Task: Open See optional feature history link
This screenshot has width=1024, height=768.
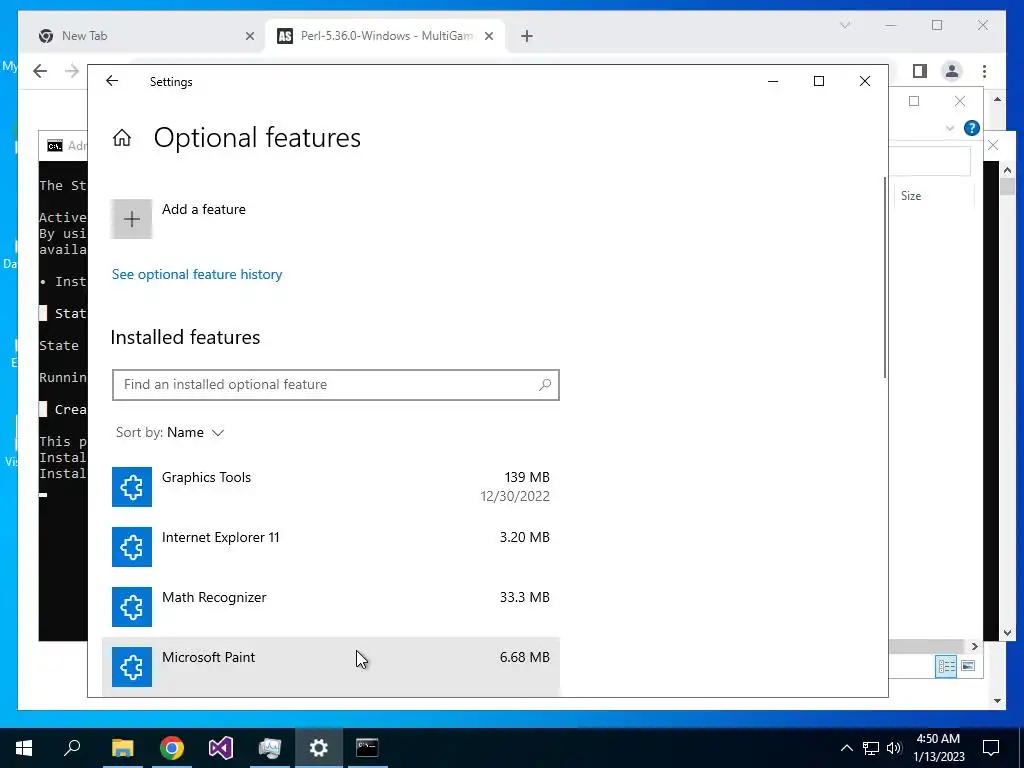Action: tap(197, 274)
